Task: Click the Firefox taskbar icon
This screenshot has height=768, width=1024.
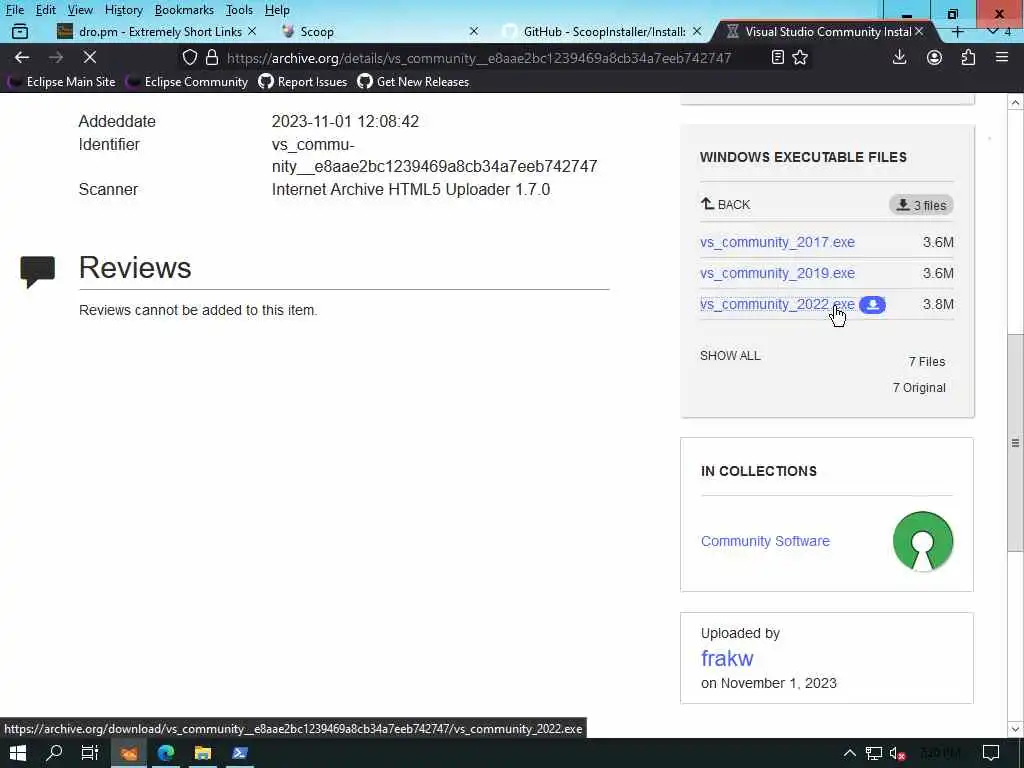Action: click(129, 753)
